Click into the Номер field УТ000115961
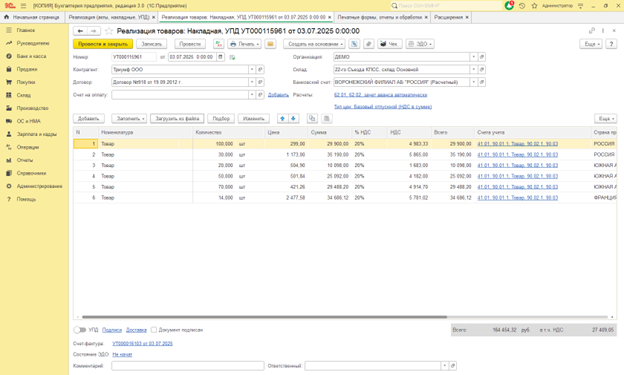This screenshot has width=624, height=375. pos(134,57)
